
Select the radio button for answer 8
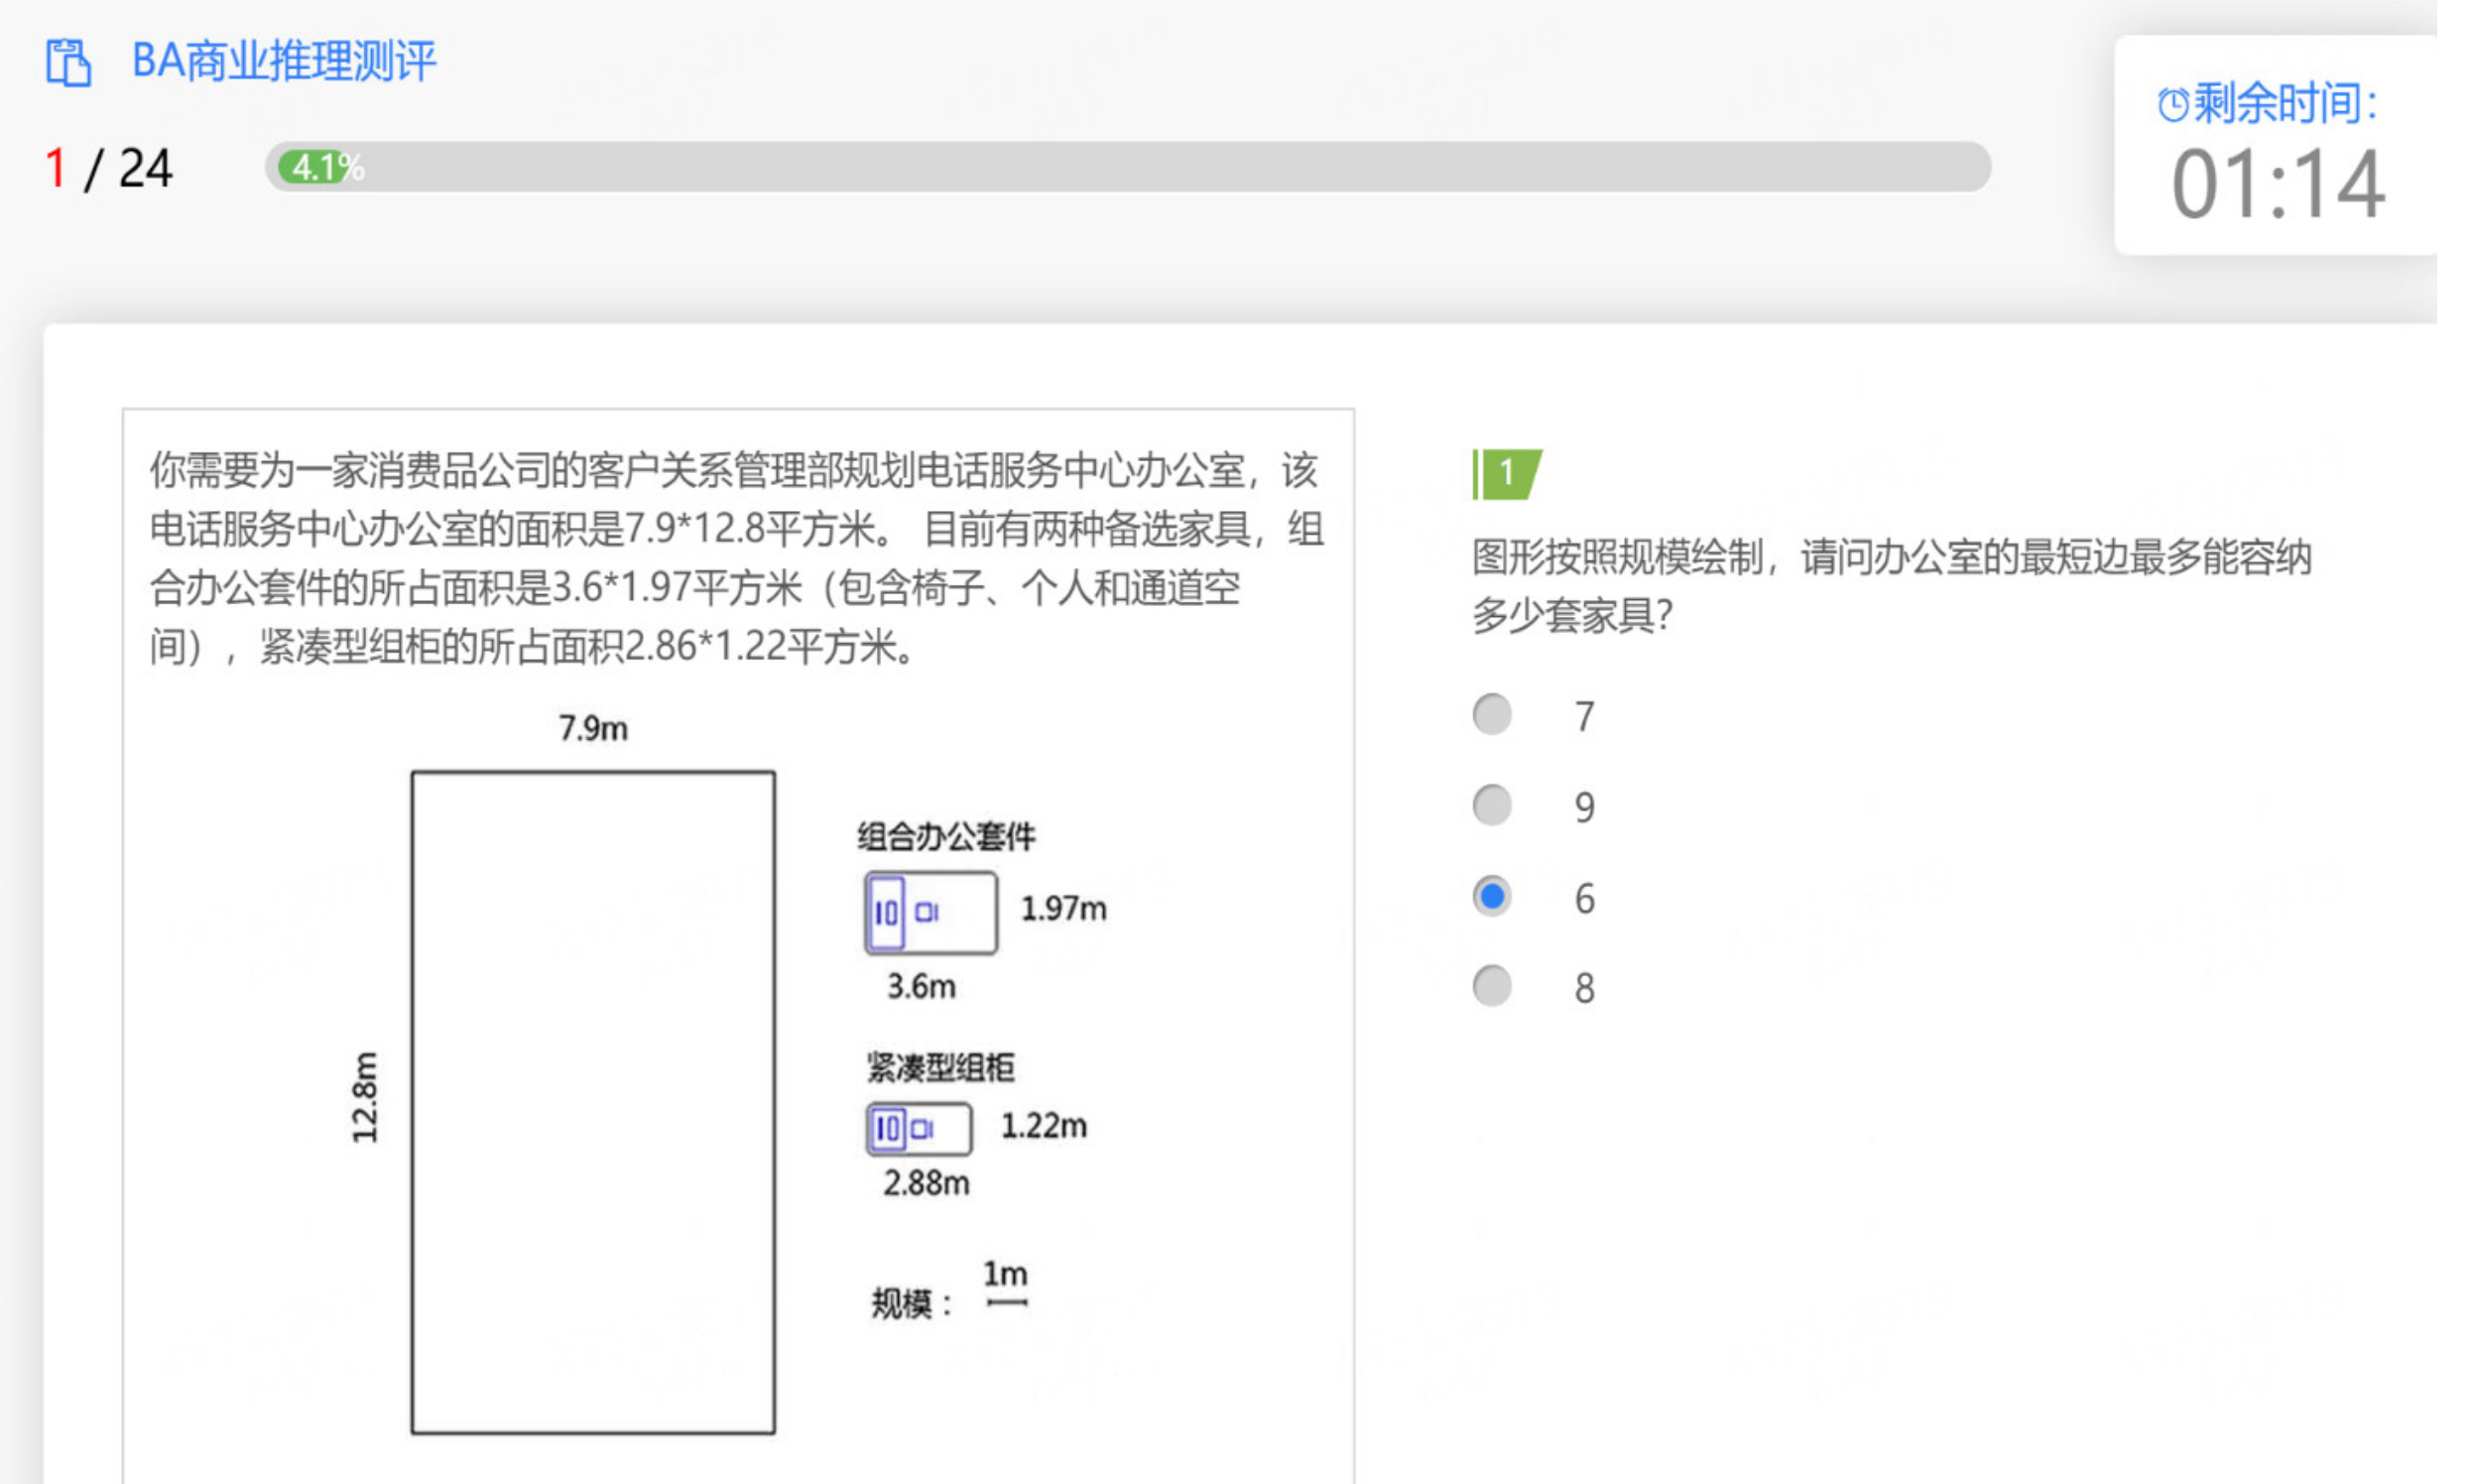1491,986
